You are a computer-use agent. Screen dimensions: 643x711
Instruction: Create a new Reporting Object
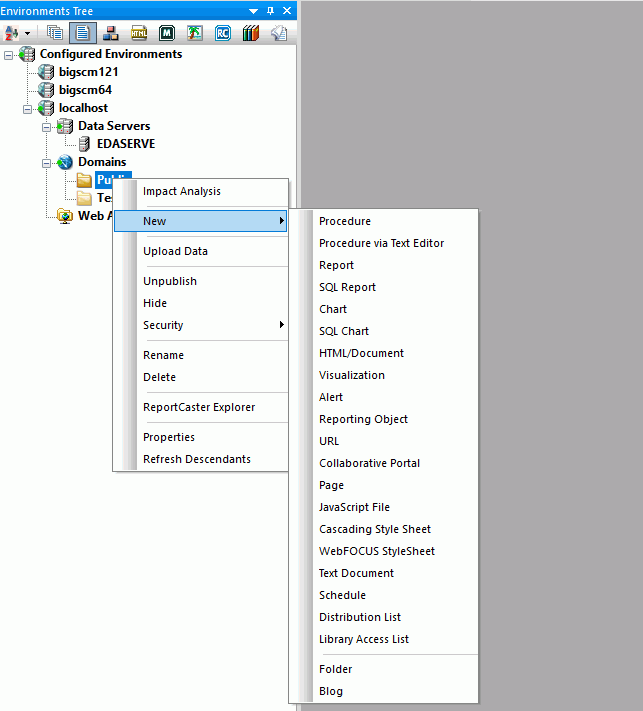point(363,419)
